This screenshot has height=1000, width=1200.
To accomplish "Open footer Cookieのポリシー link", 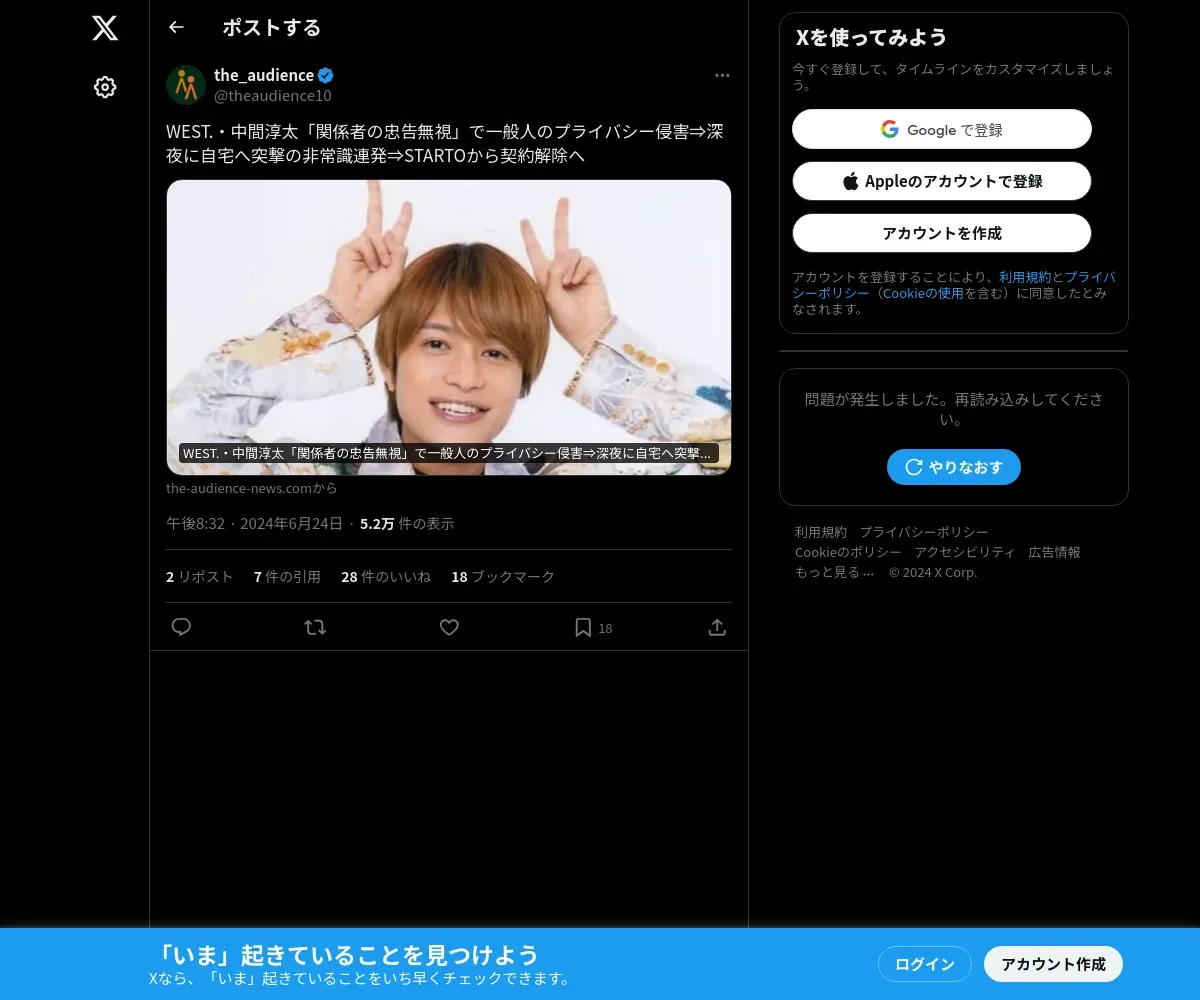I will [848, 552].
